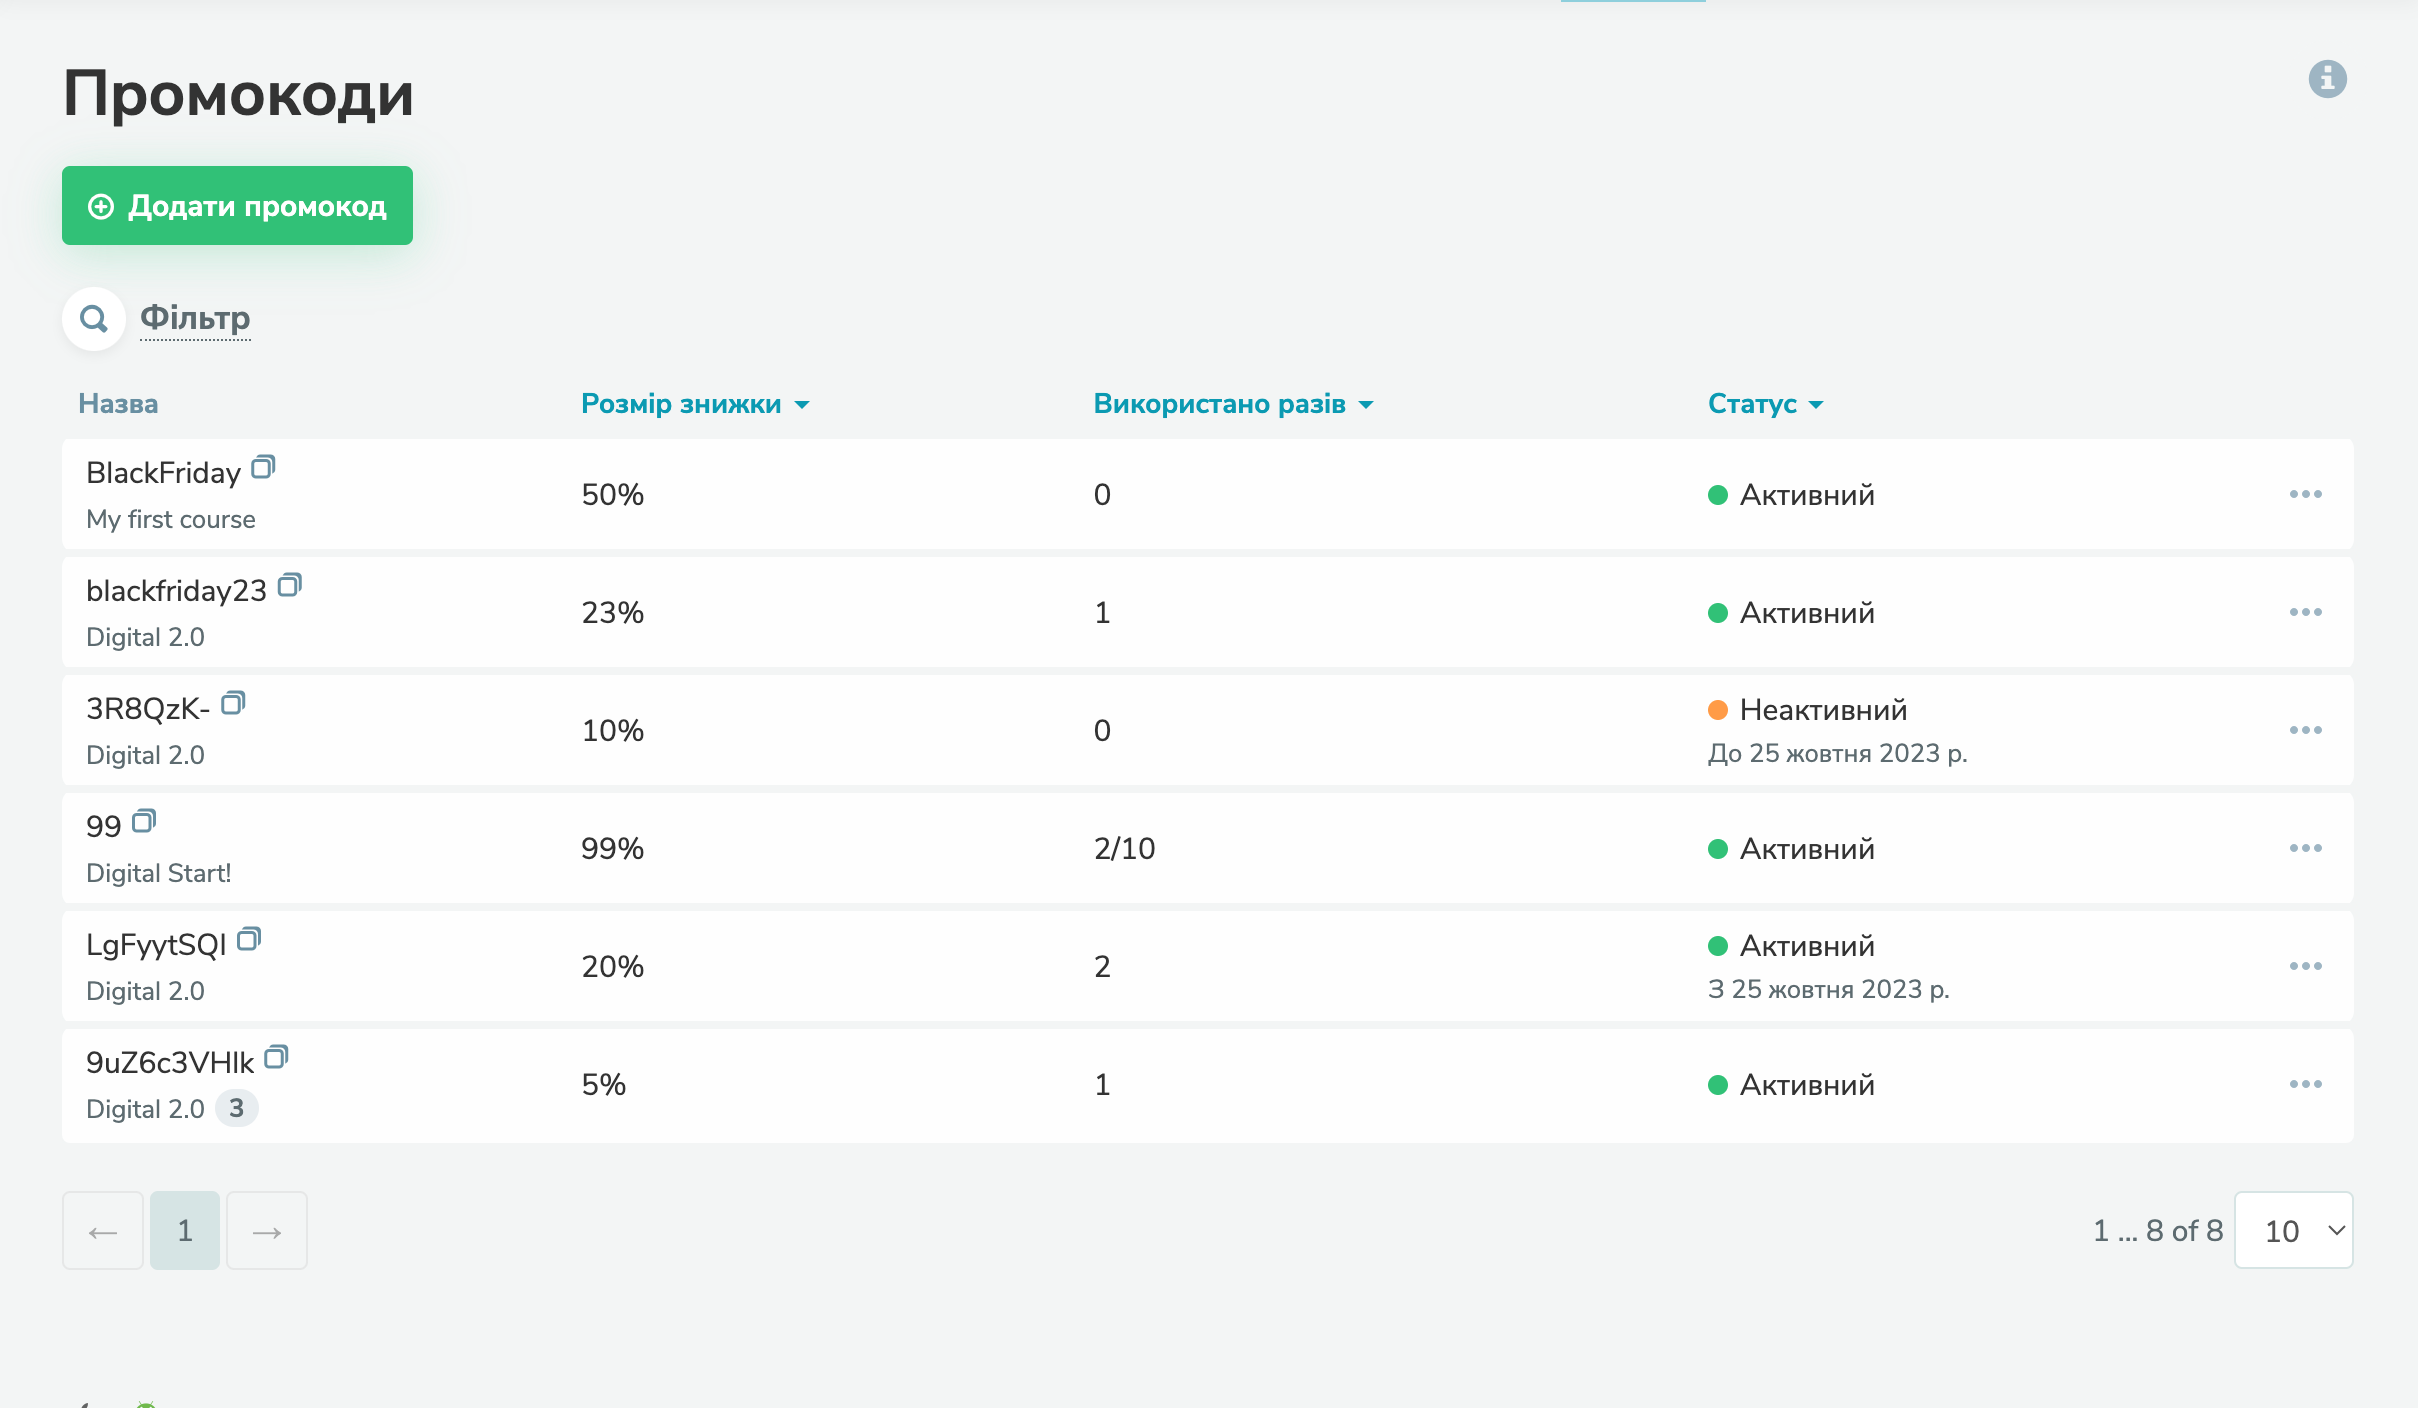
Task: Open the Фільтр link
Action: (x=195, y=318)
